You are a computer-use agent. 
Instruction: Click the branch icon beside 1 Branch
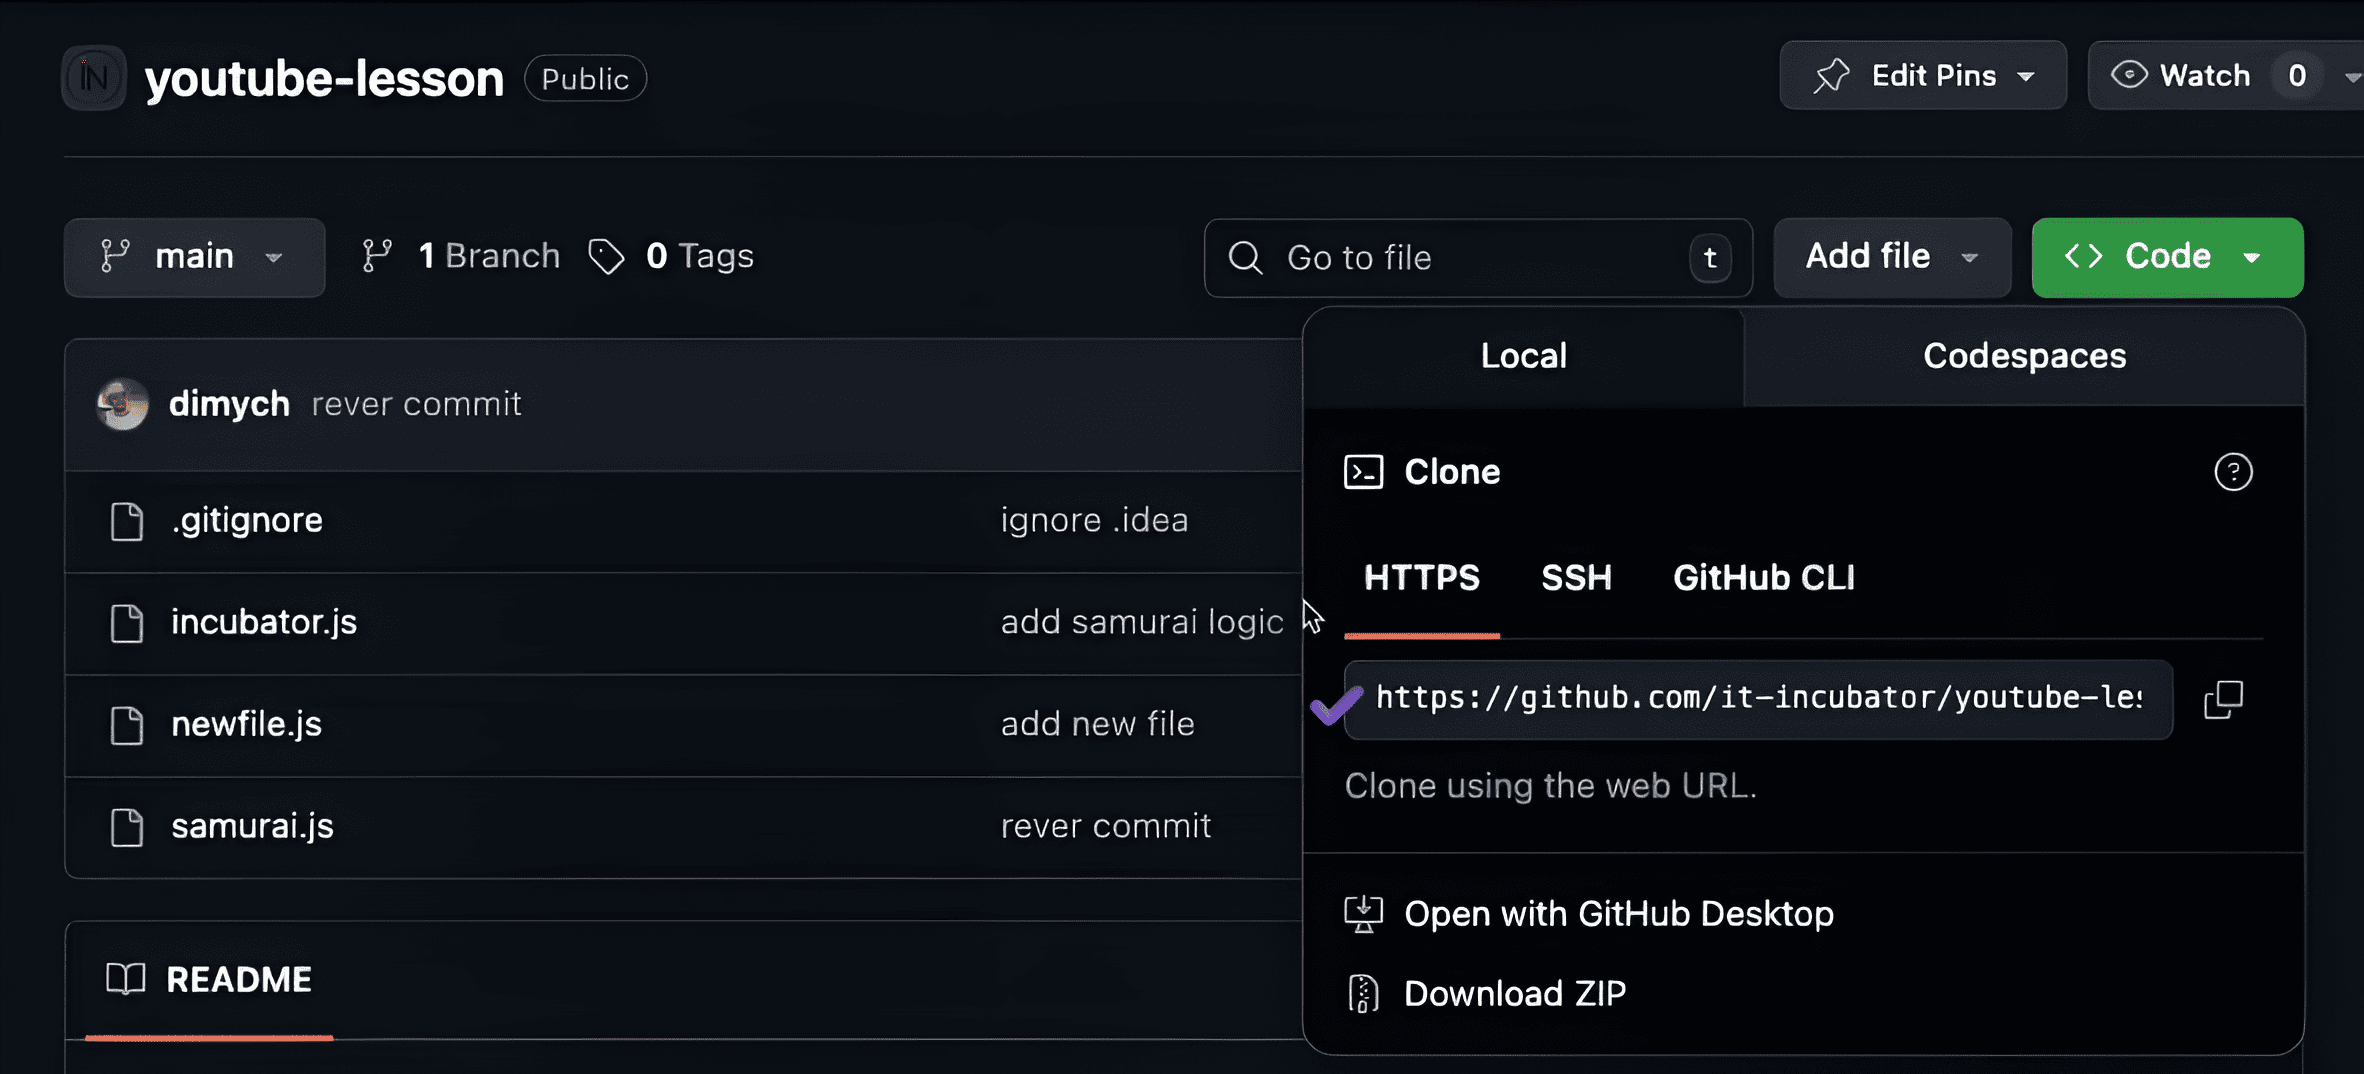point(377,257)
